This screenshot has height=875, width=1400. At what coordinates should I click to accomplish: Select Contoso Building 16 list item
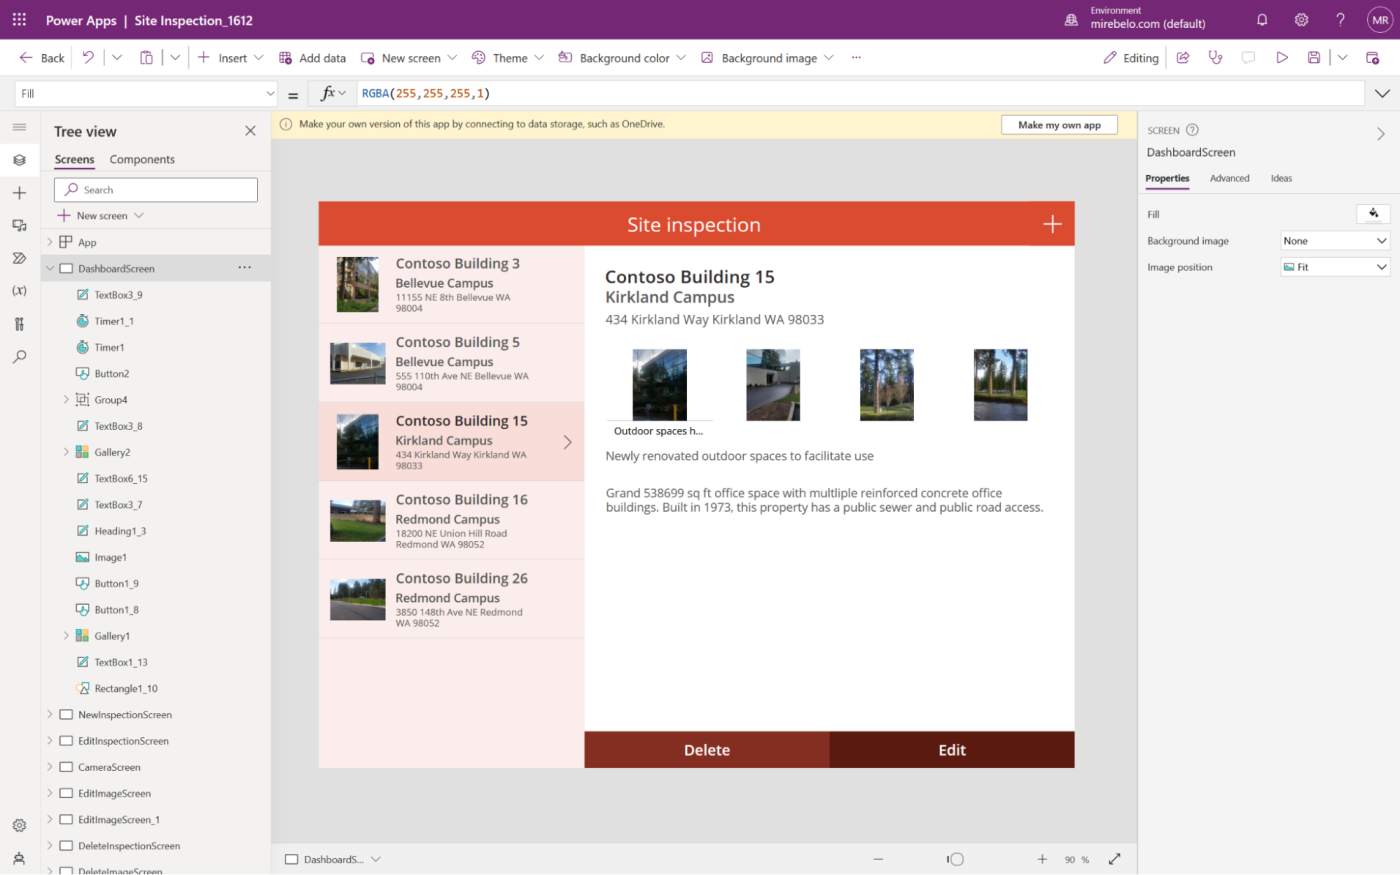[x=451, y=520]
